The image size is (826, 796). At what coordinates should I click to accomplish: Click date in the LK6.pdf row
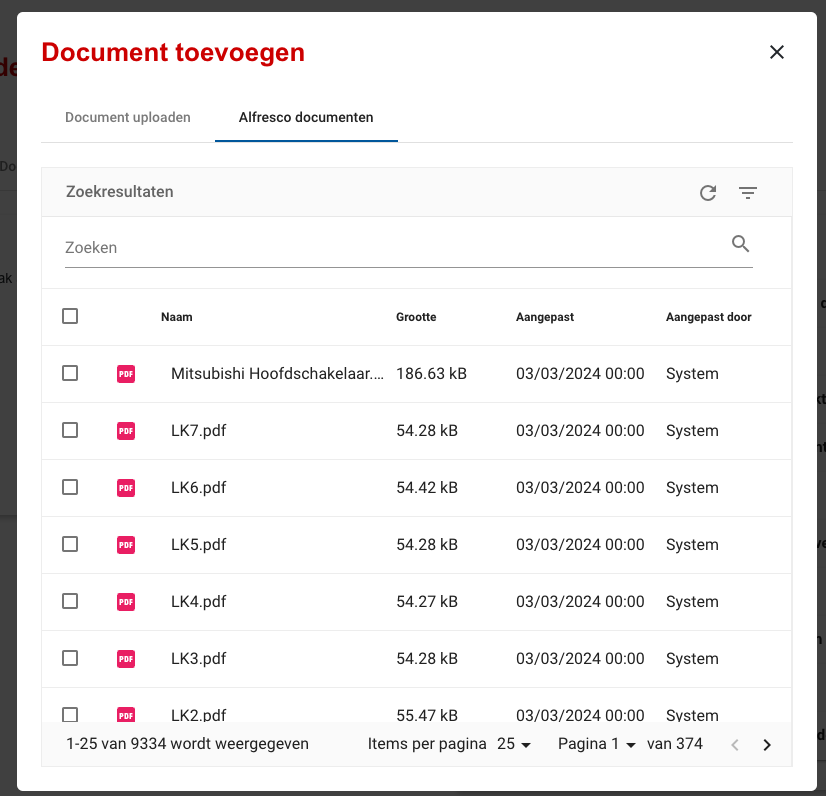[580, 487]
